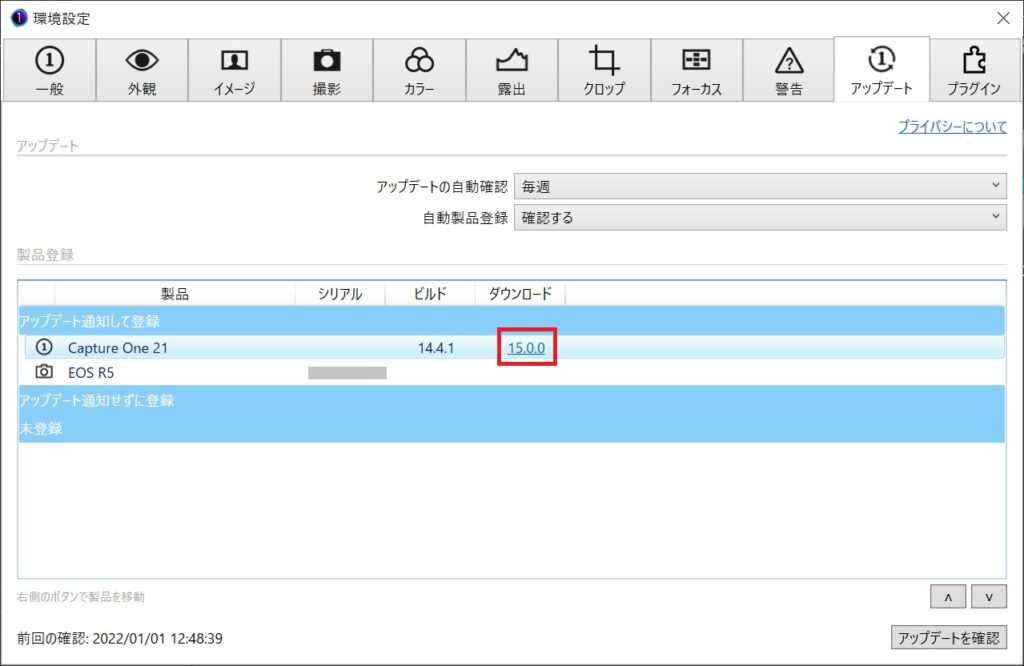Expand the 自動製品登録 dropdown showing 確認する
This screenshot has height=666, width=1024.
coord(760,217)
